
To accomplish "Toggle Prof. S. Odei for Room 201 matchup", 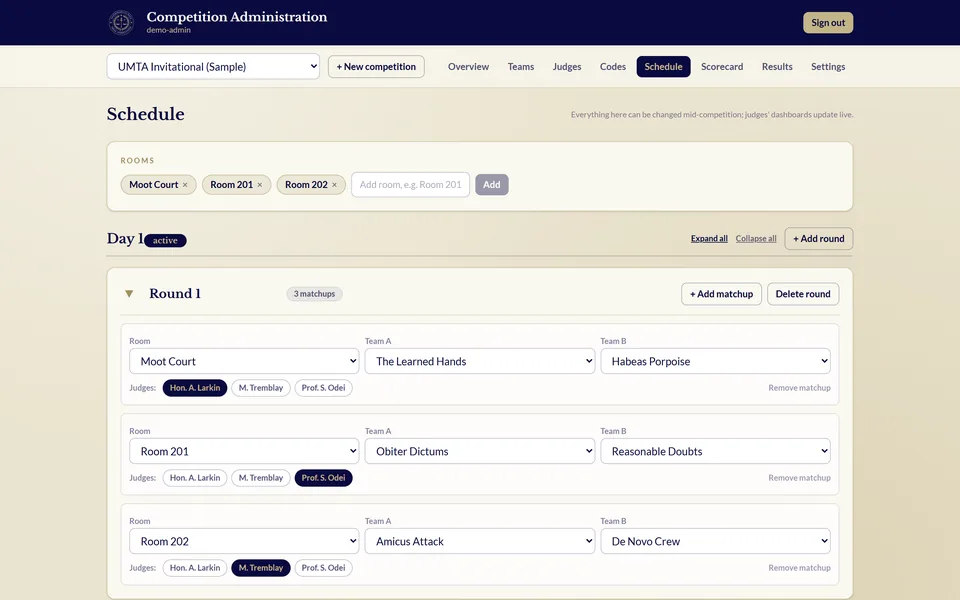I will [x=323, y=478].
